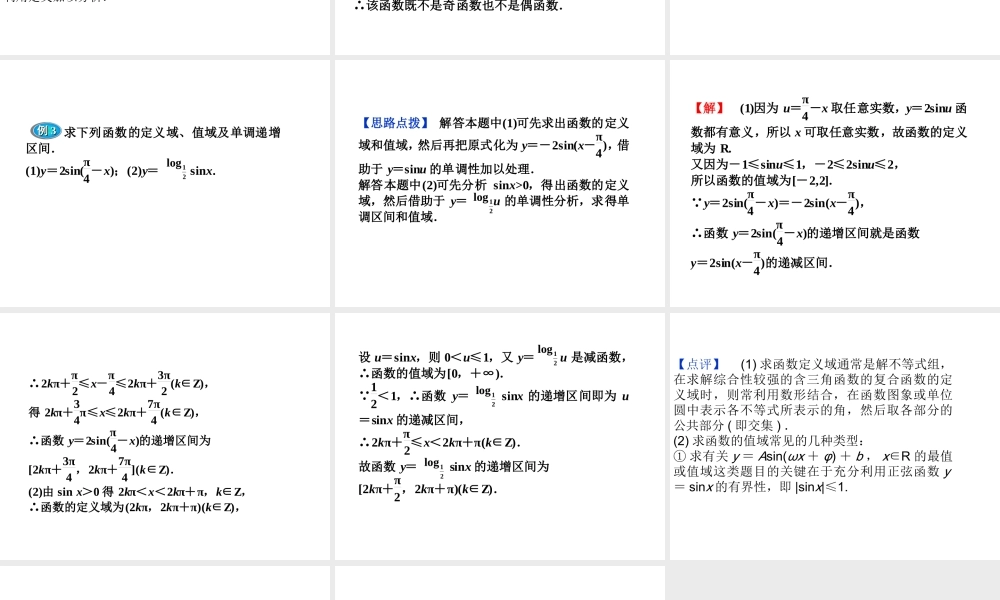Click the line 求下列函数的定义域、值域及单调递增

click(x=172, y=132)
